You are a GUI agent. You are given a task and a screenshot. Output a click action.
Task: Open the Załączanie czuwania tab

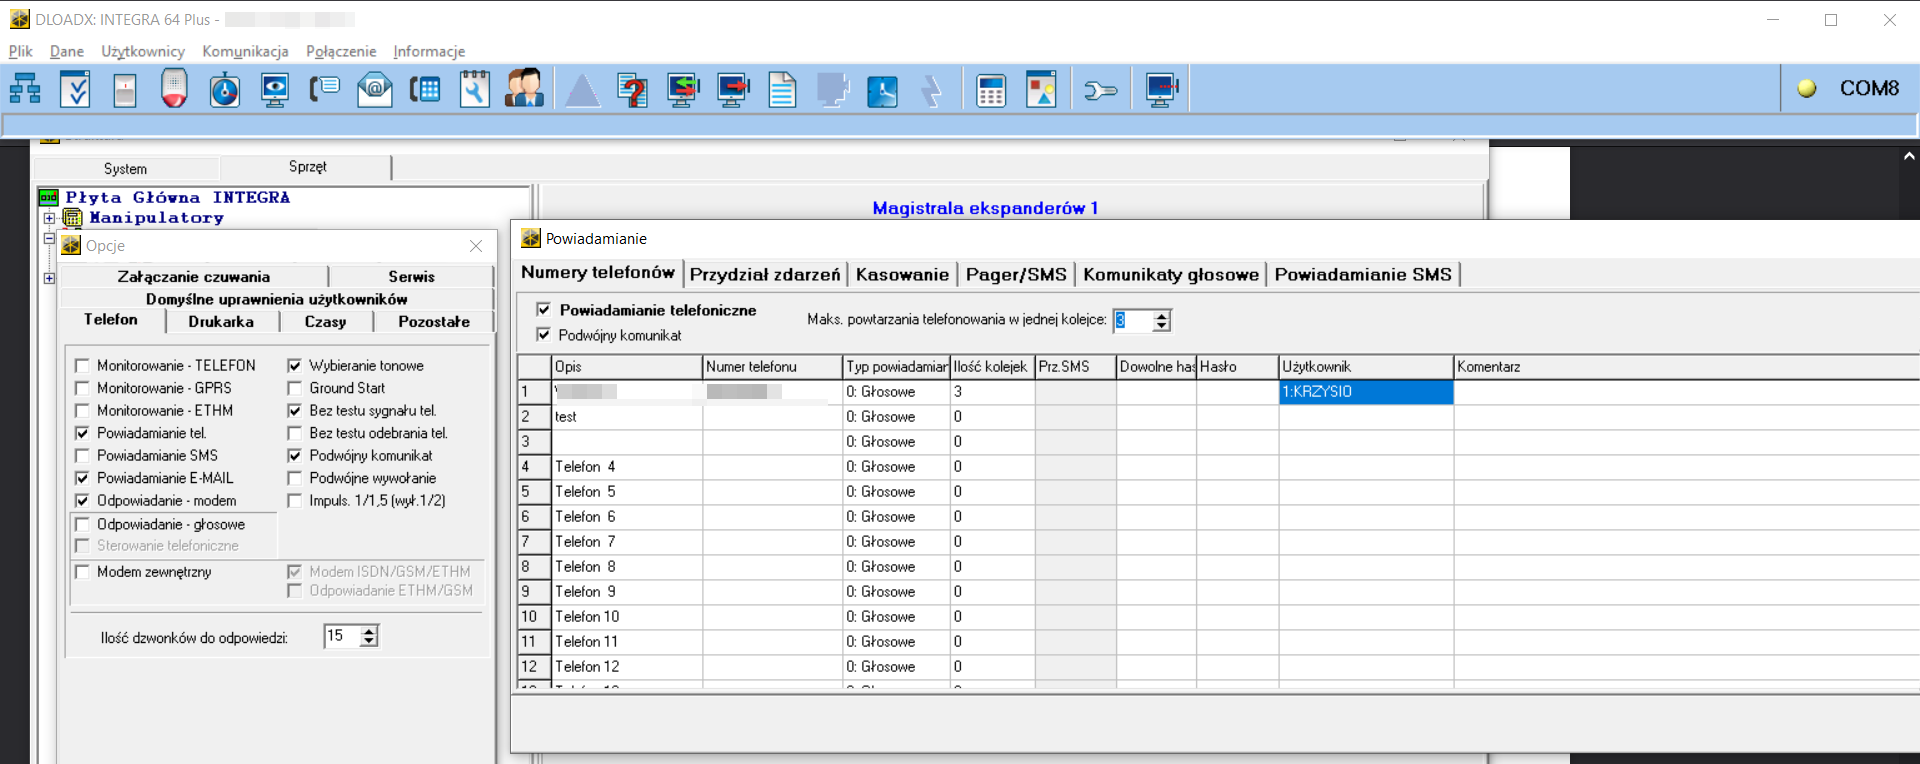coord(194,277)
